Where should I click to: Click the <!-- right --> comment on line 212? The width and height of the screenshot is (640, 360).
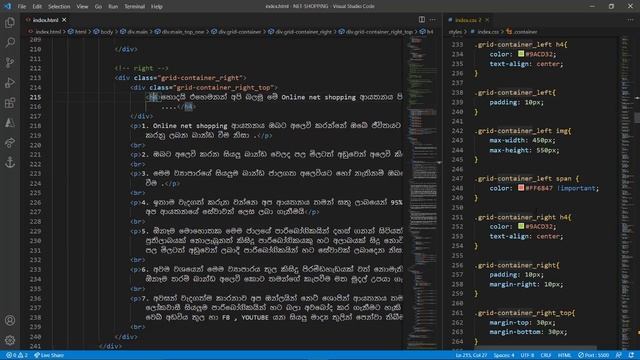point(141,68)
